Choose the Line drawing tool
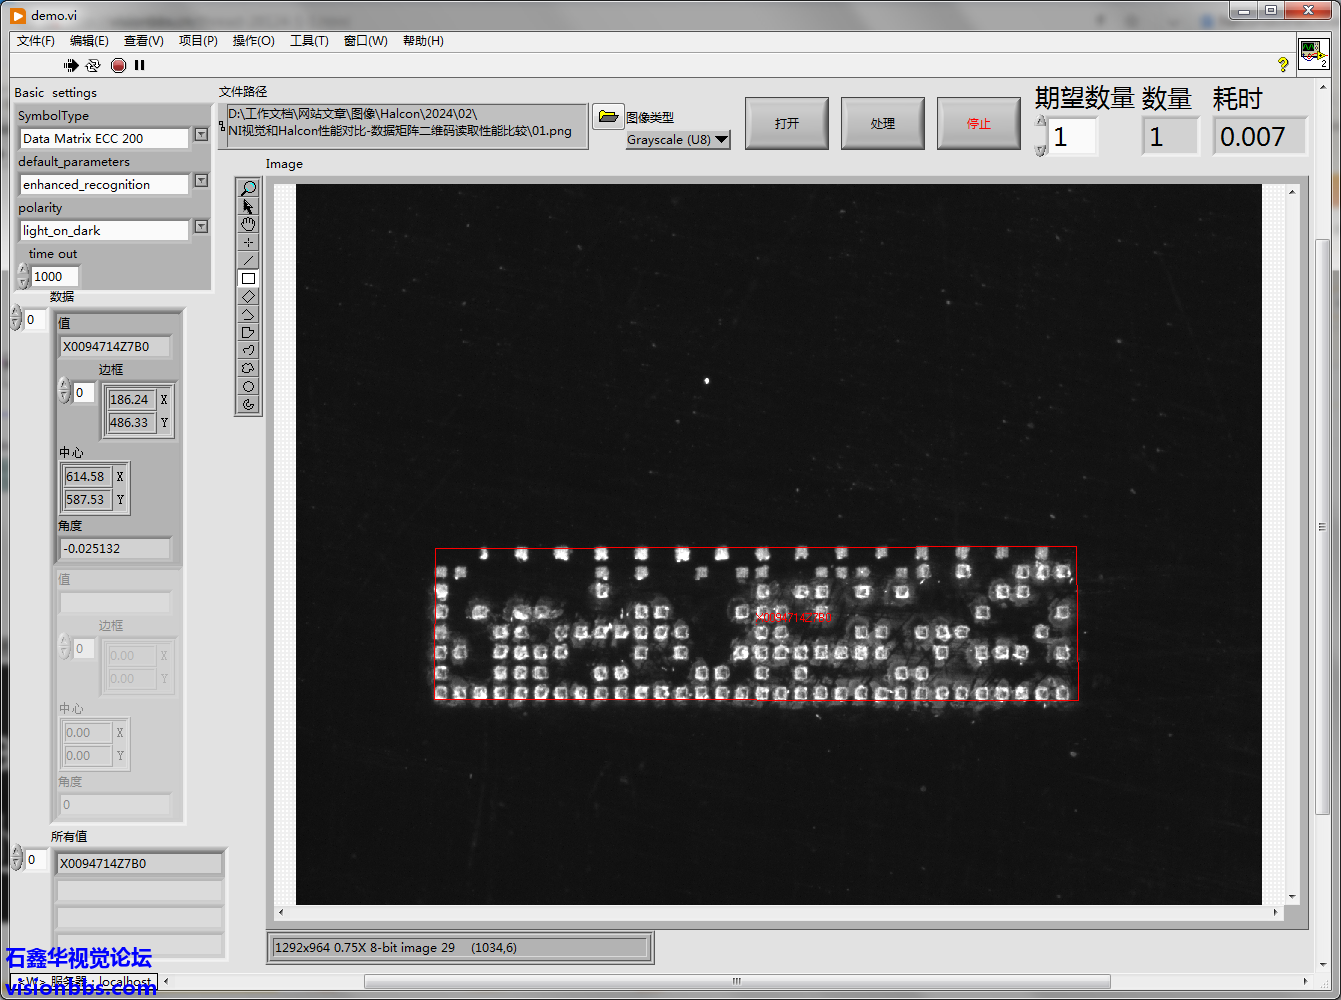The width and height of the screenshot is (1341, 1000). click(249, 260)
